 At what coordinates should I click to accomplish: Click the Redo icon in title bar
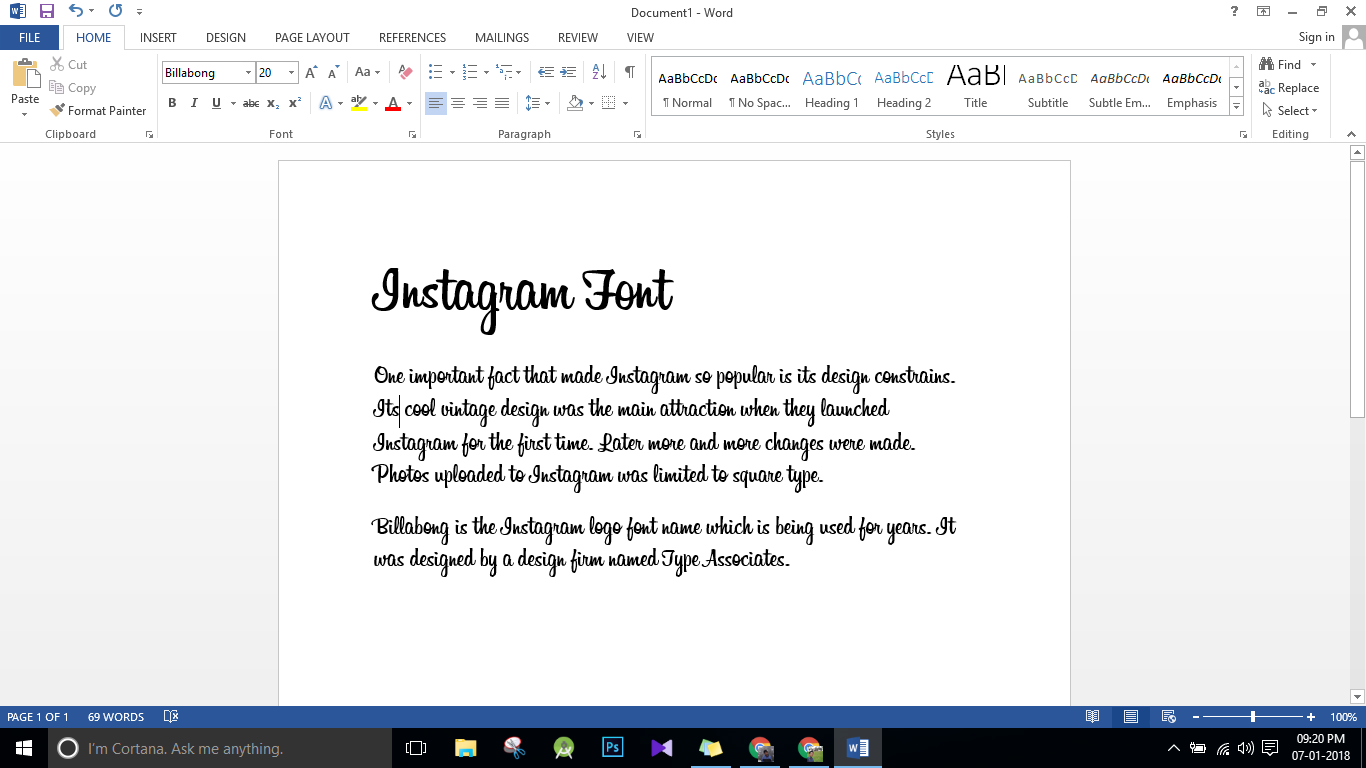pyautogui.click(x=115, y=11)
